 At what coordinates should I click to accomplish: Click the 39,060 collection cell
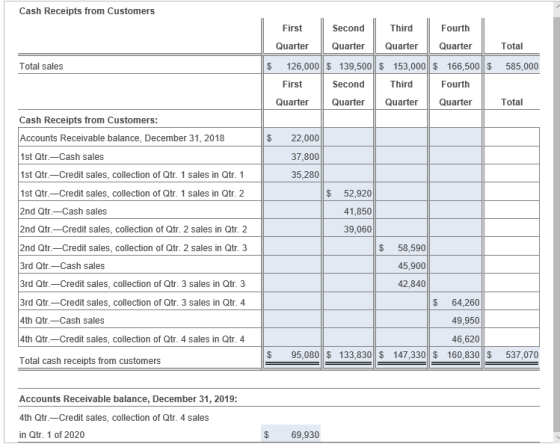point(348,229)
